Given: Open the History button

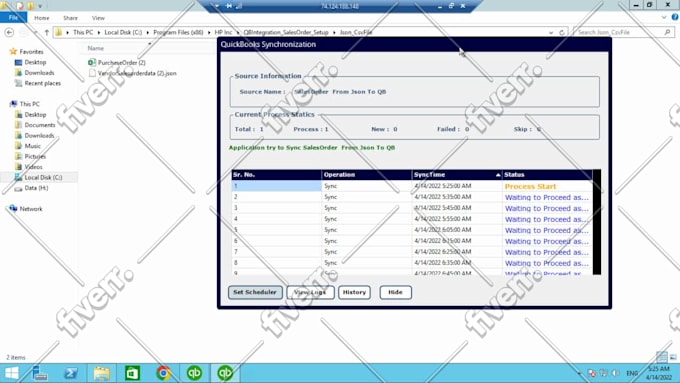Looking at the screenshot, I should point(354,292).
